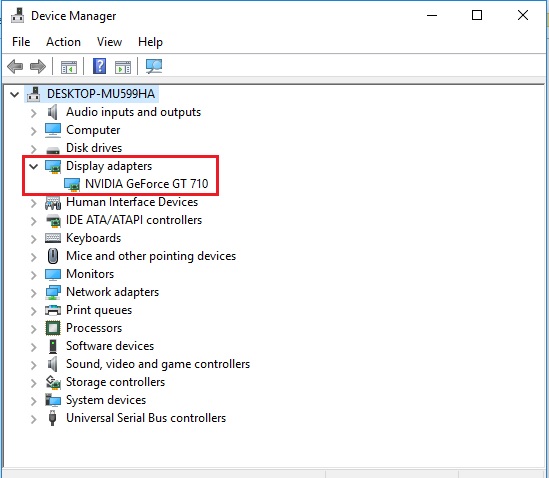Select the DESKTOP-MU599HA root node

coord(101,94)
